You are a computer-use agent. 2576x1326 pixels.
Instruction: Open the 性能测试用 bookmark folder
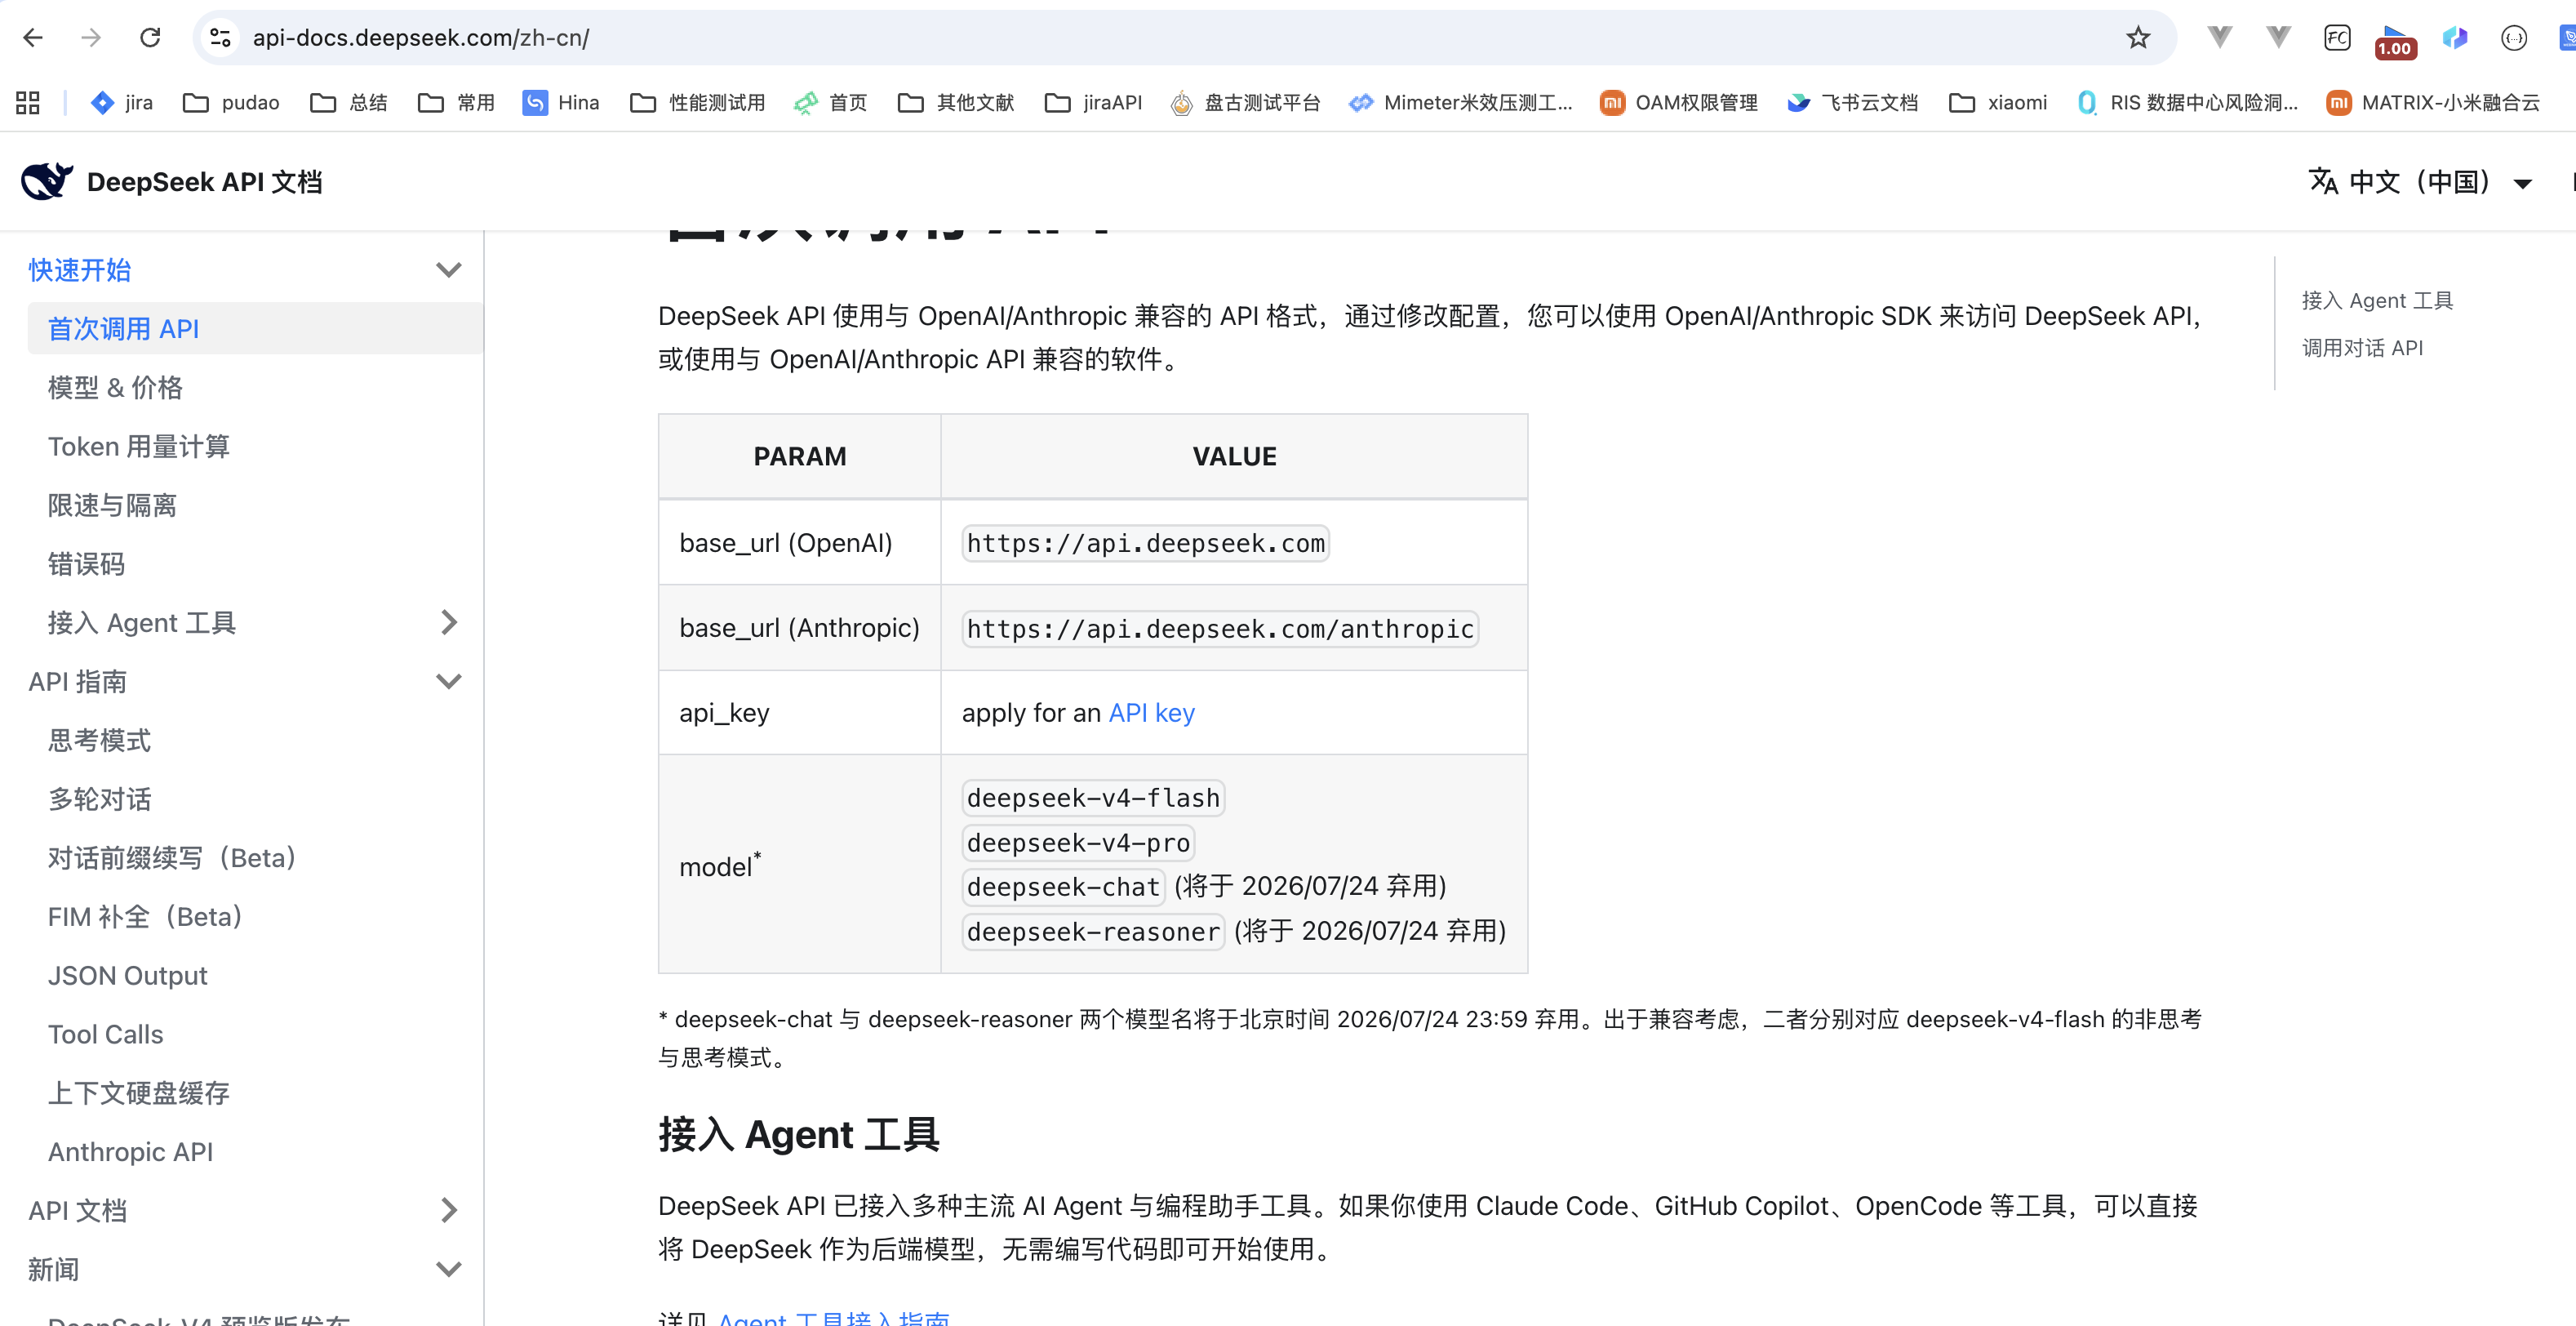(x=698, y=102)
